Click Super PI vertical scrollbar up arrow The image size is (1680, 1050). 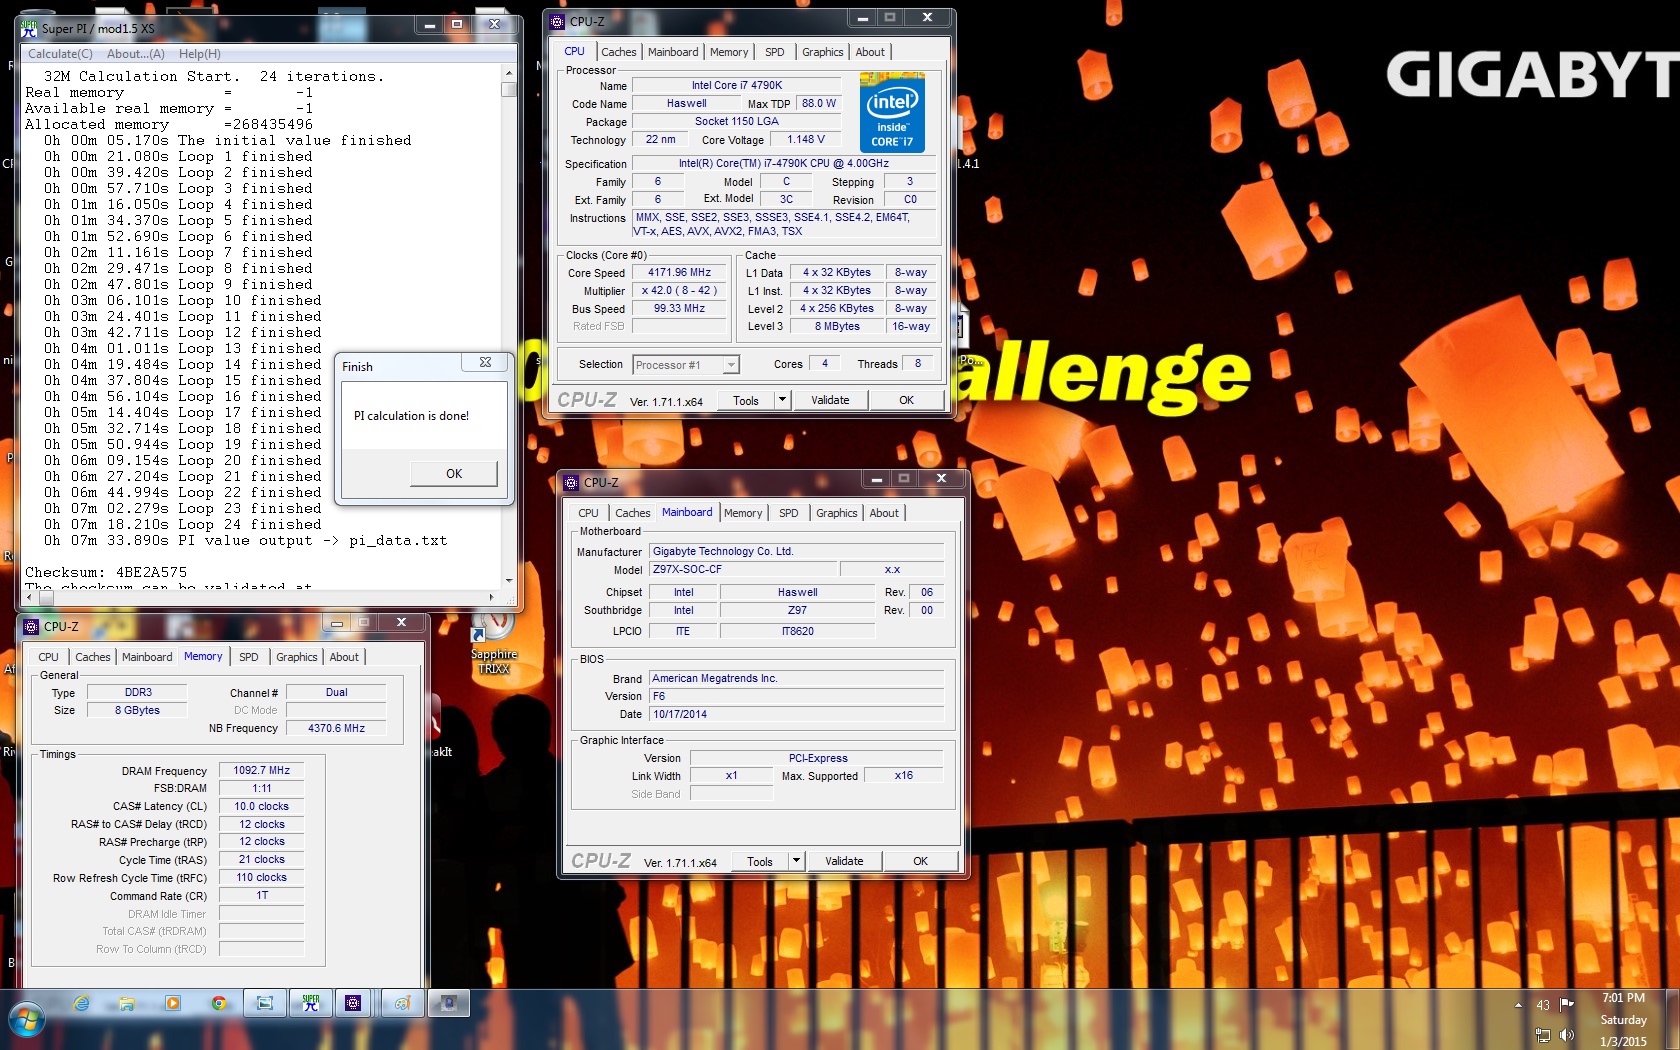pos(509,73)
